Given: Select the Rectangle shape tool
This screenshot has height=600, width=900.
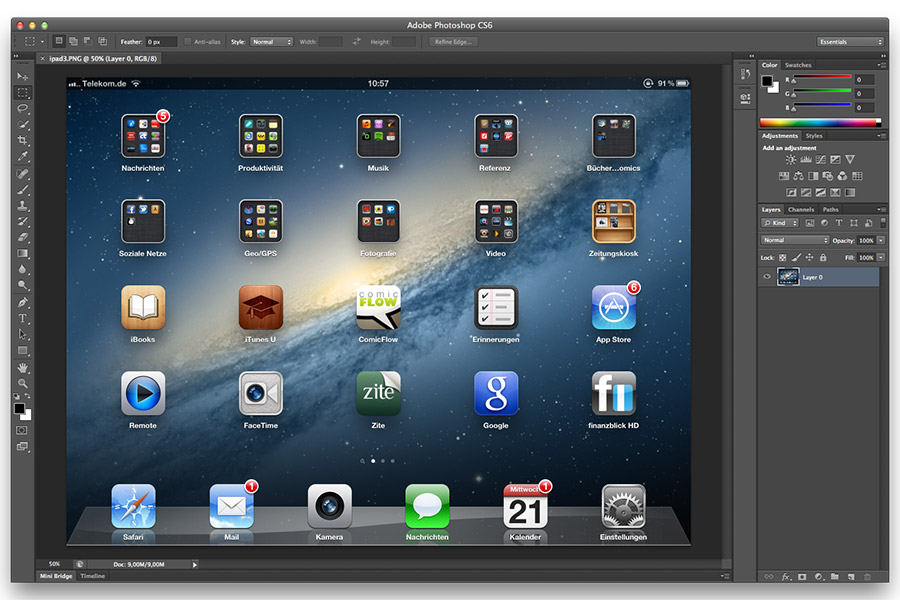Looking at the screenshot, I should pyautogui.click(x=22, y=350).
